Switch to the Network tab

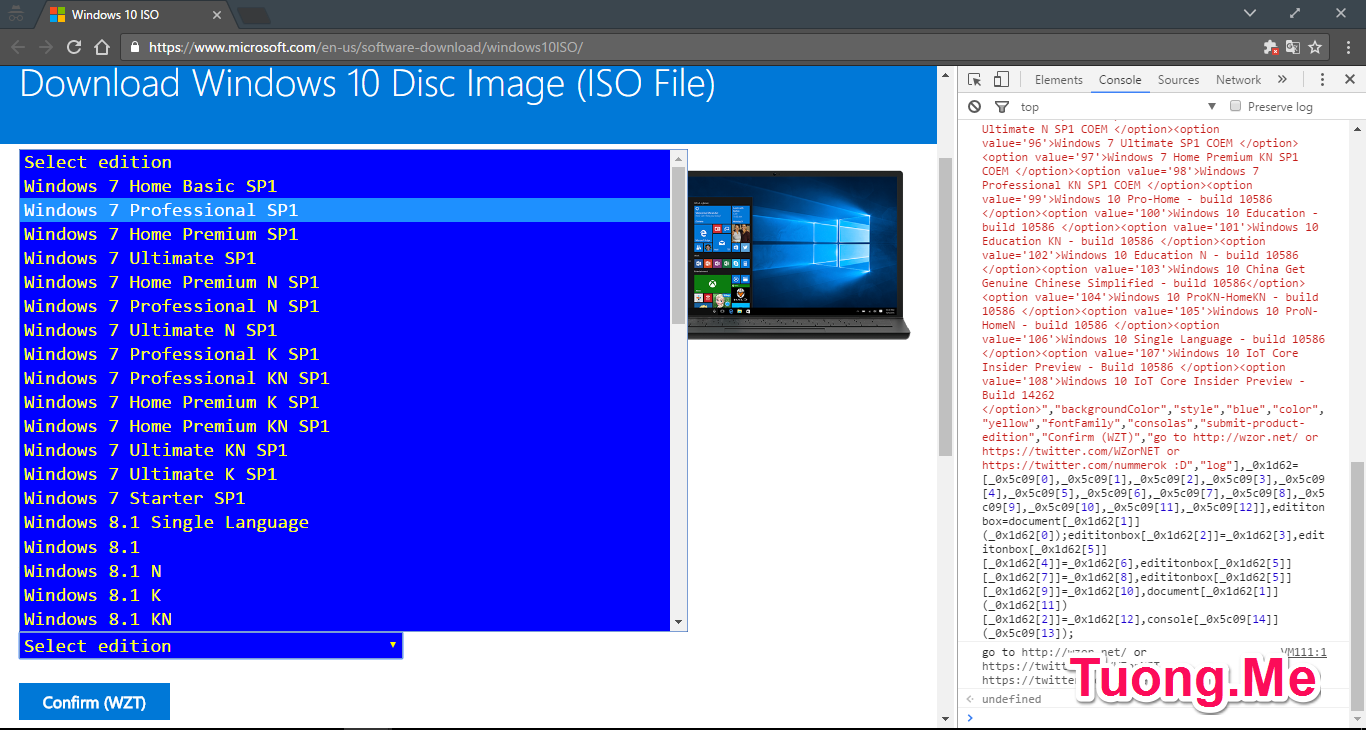pos(1238,80)
